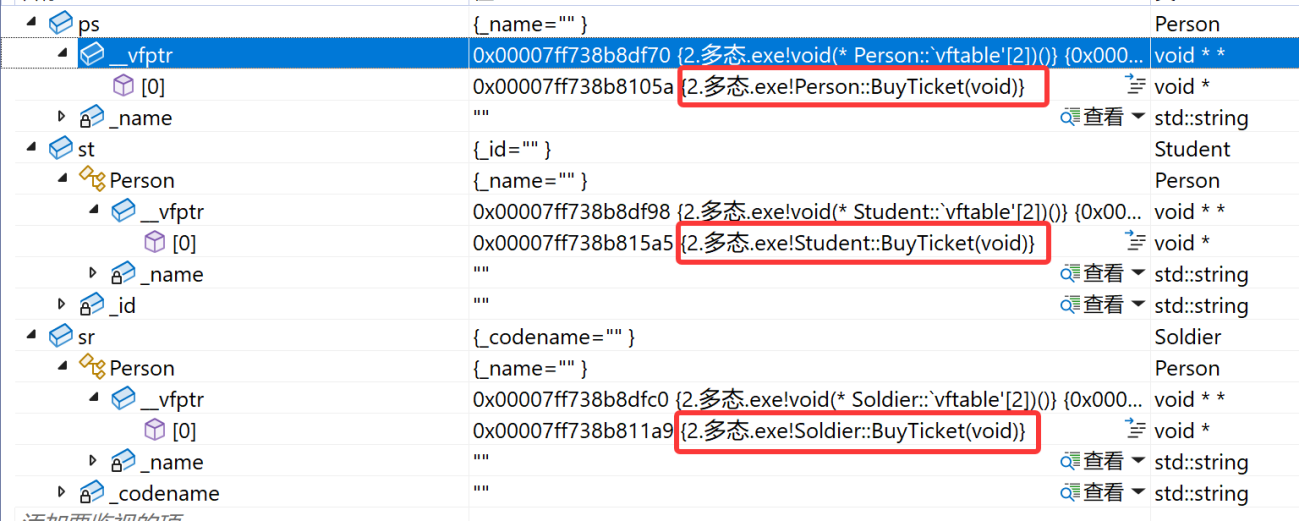Click the name label _codename
Viewport: 1300px width, 522px height.
pos(164,493)
